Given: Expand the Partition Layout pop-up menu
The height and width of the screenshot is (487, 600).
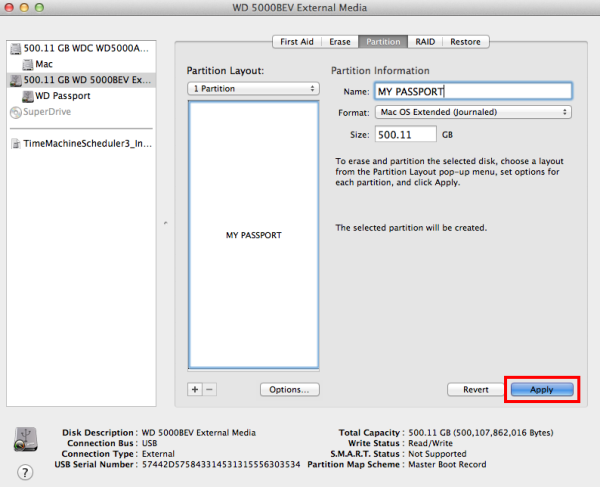Looking at the screenshot, I should coord(253,89).
